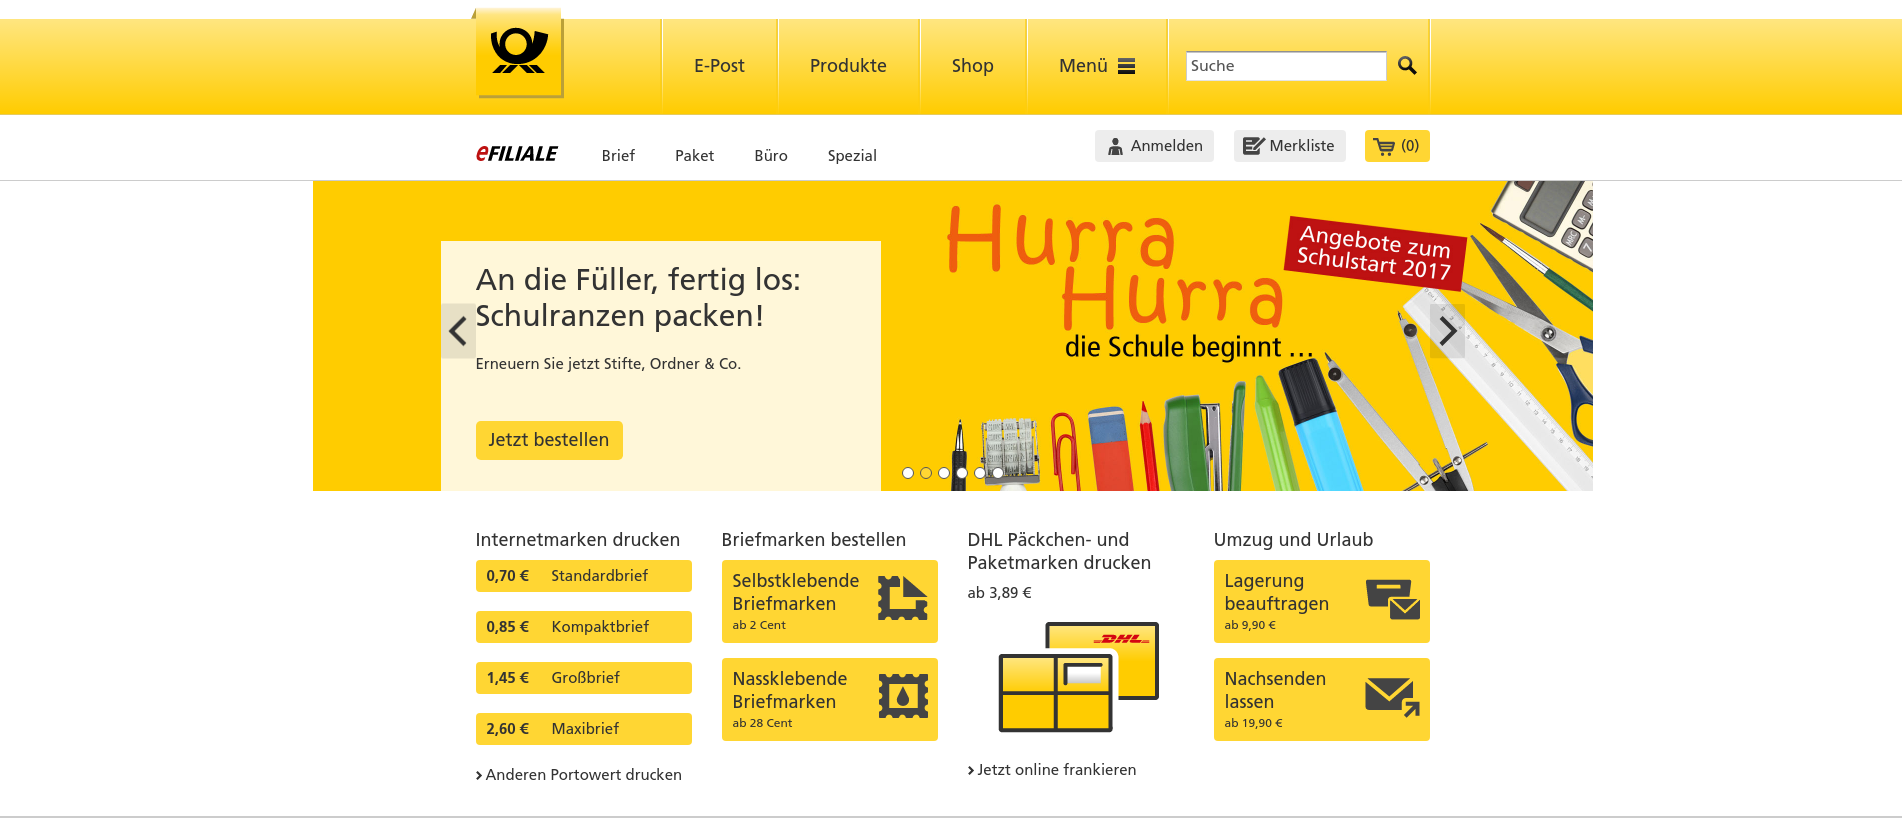Choose 2,60 € Maxibrief

(584, 729)
